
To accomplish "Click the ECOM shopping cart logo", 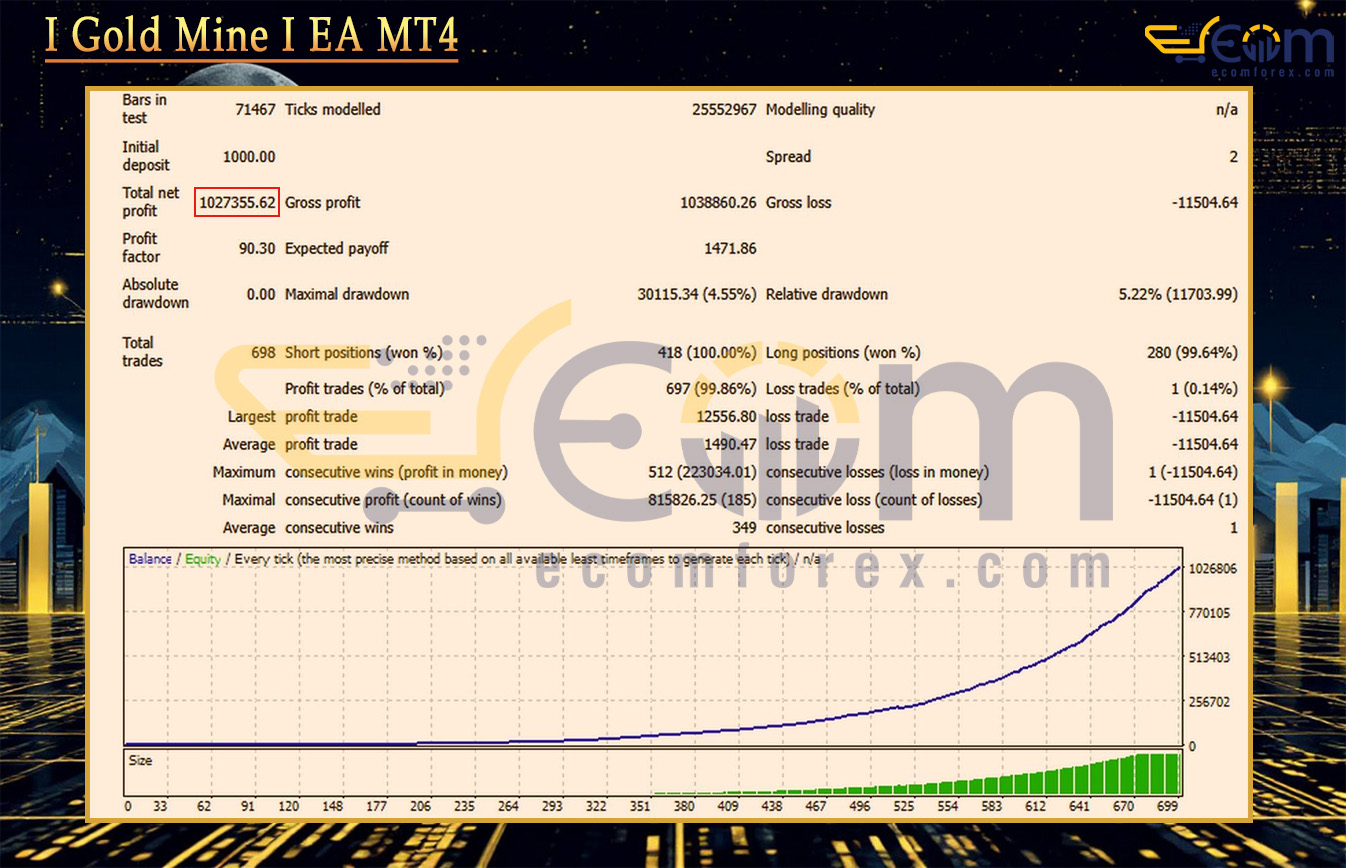I will [1237, 44].
